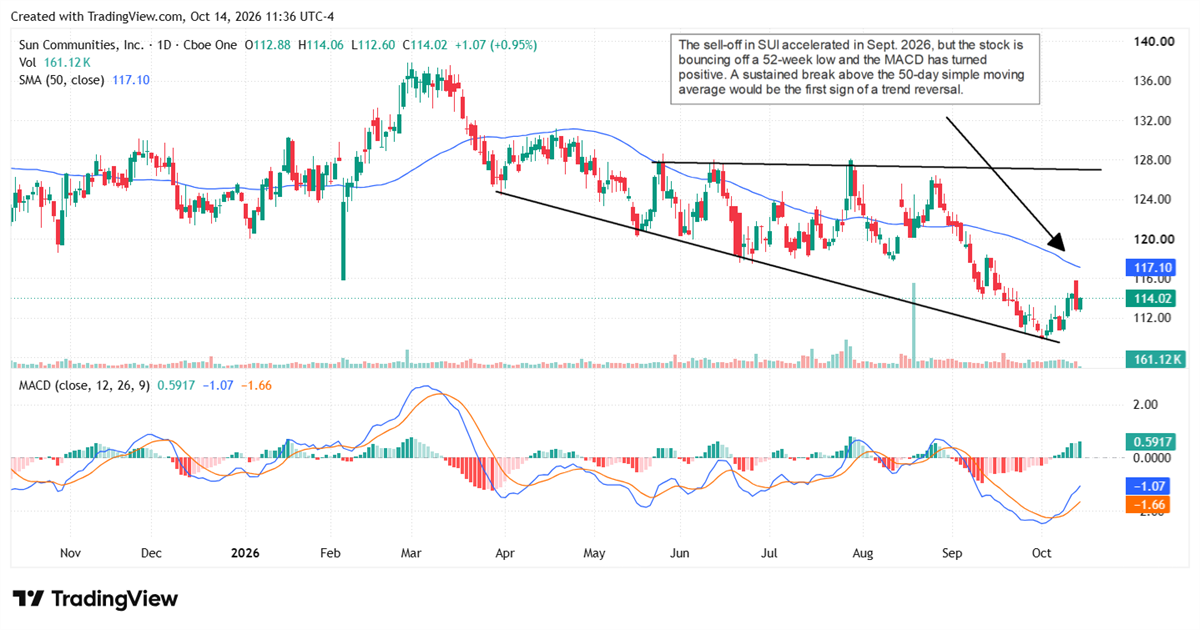Click the 120.00 price axis label

tap(1152, 239)
